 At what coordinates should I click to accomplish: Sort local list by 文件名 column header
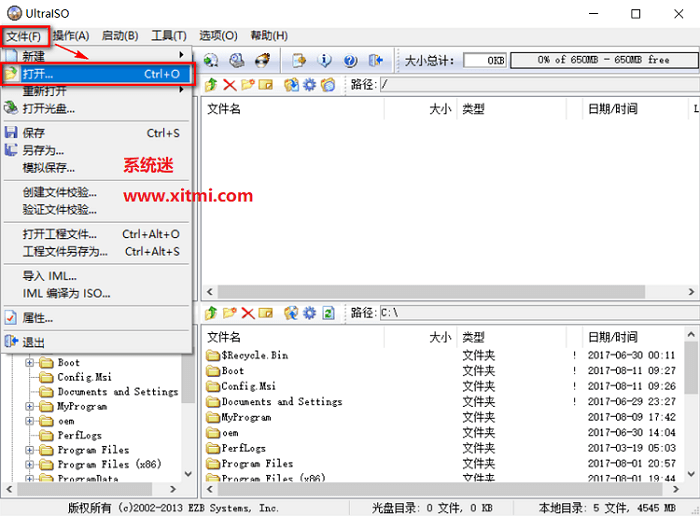[294, 337]
